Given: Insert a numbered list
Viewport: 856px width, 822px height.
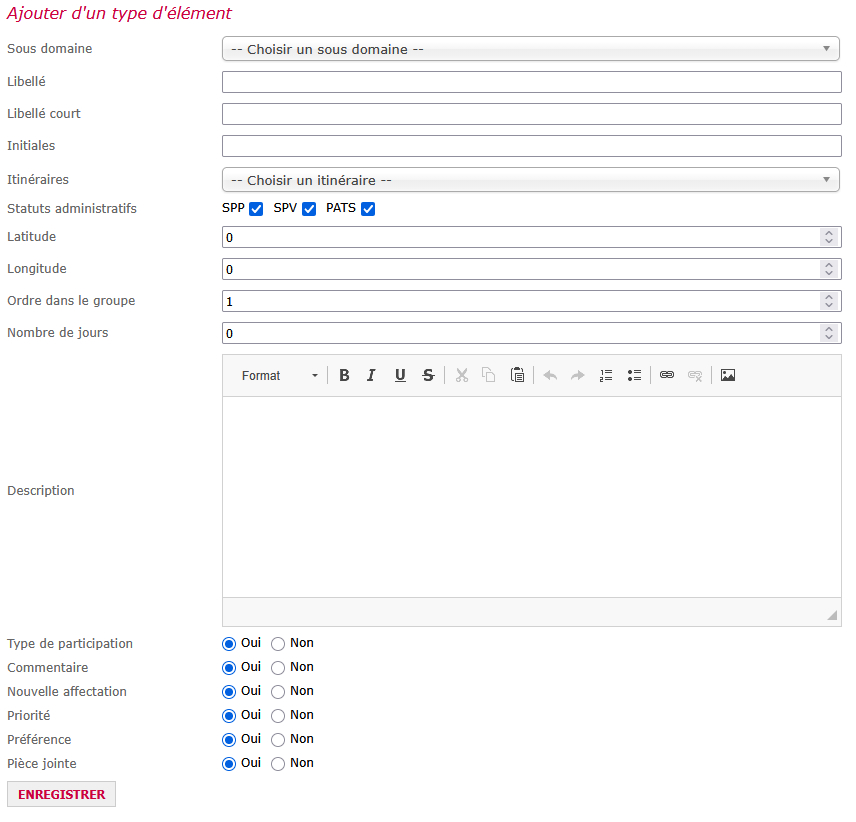Looking at the screenshot, I should coord(606,376).
